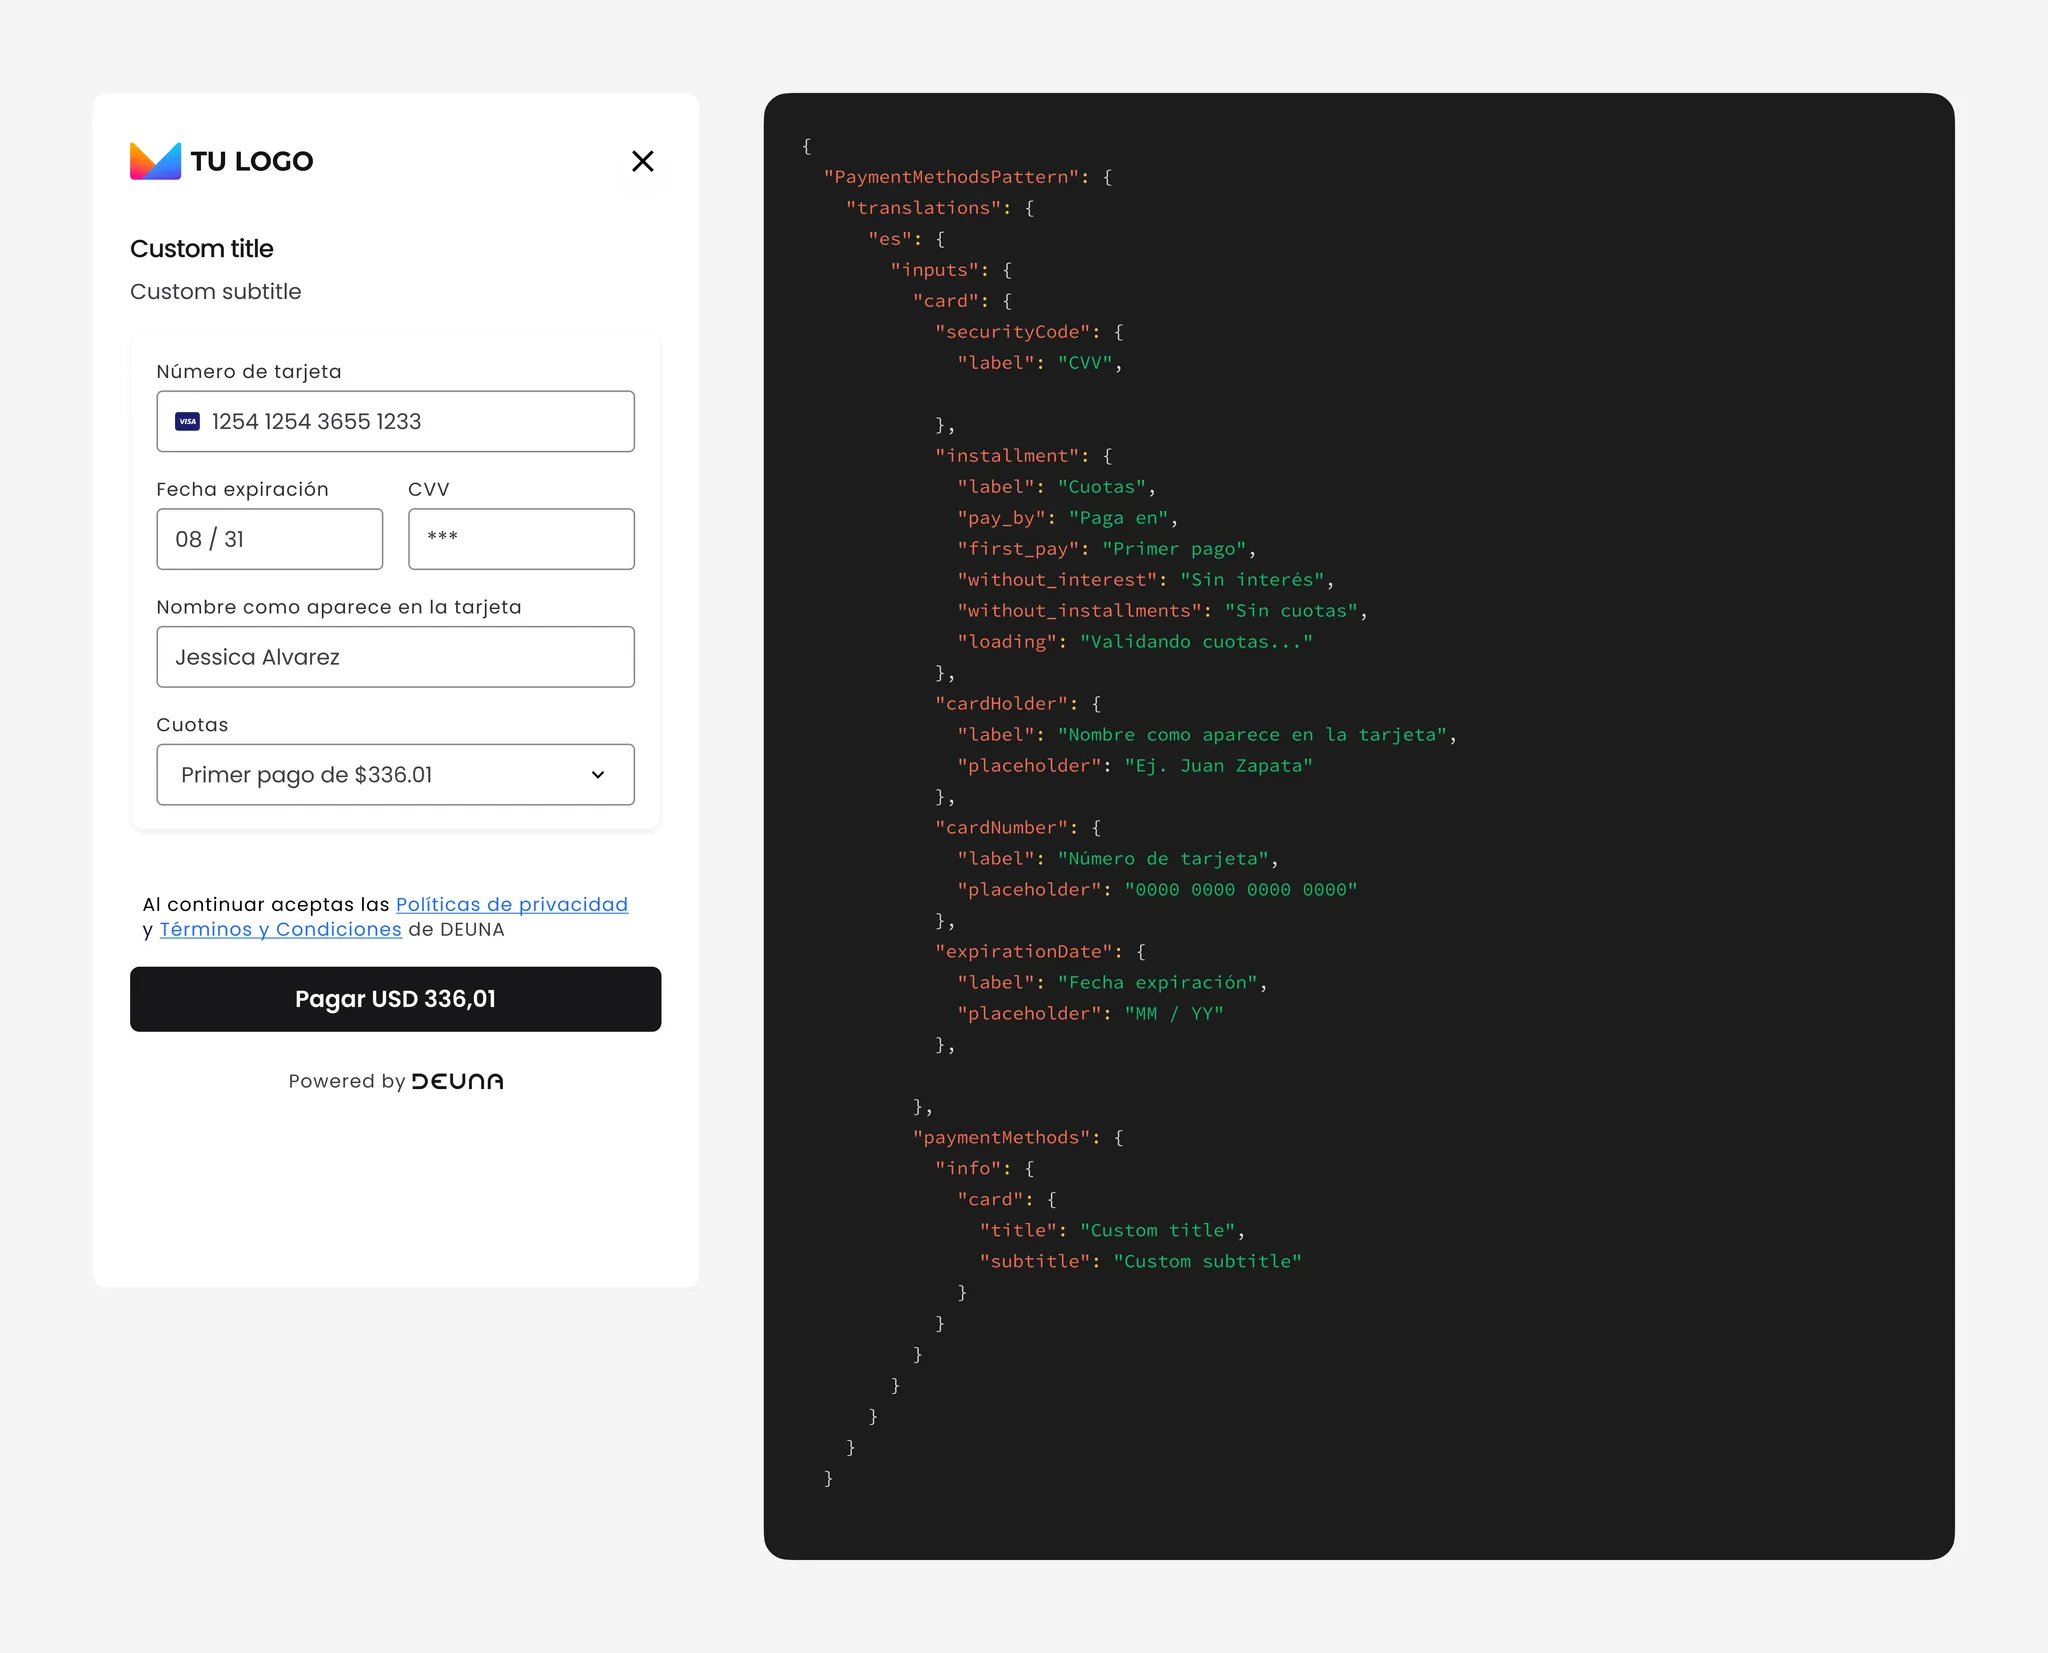Click the "Primer pago" value in the code
Screen dimensions: 2048x1653
tap(1174, 549)
